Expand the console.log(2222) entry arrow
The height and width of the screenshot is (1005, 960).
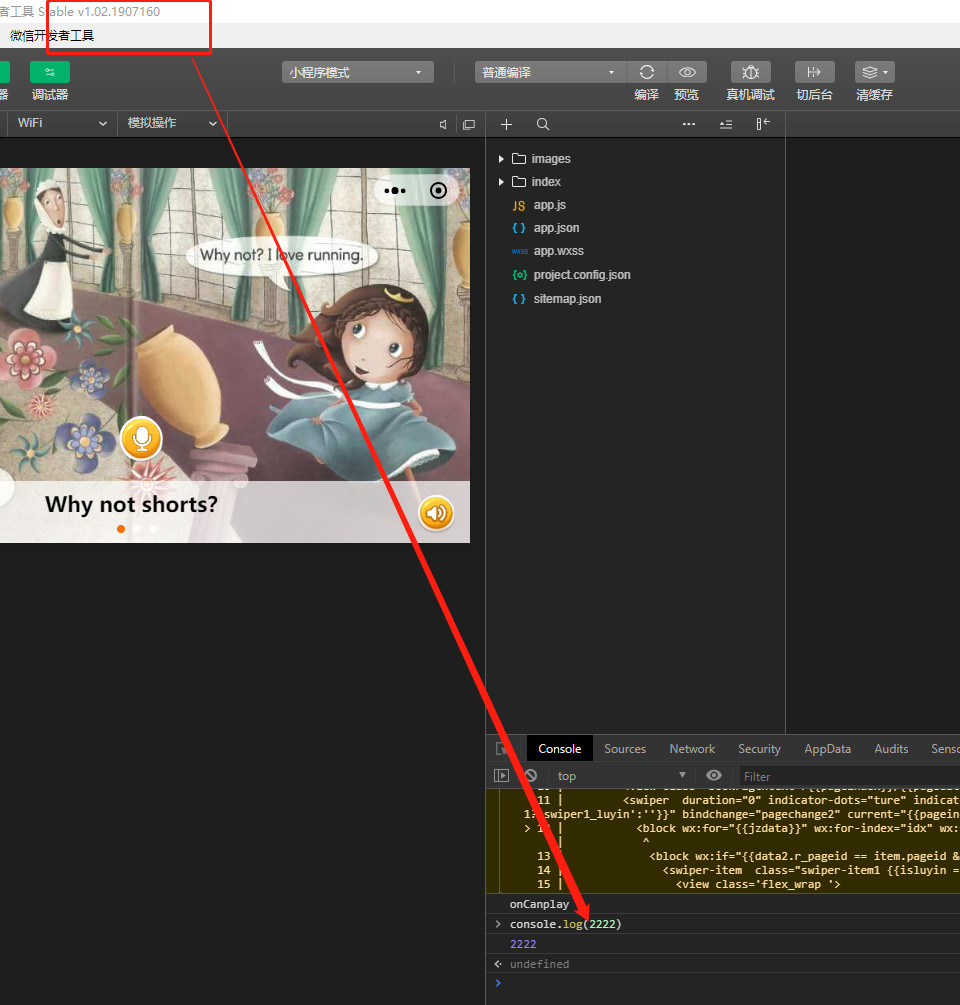pos(499,924)
